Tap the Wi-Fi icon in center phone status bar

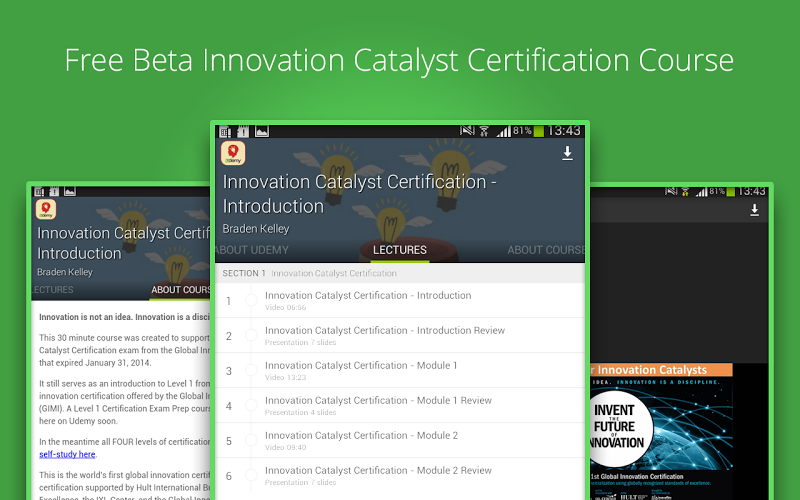484,132
